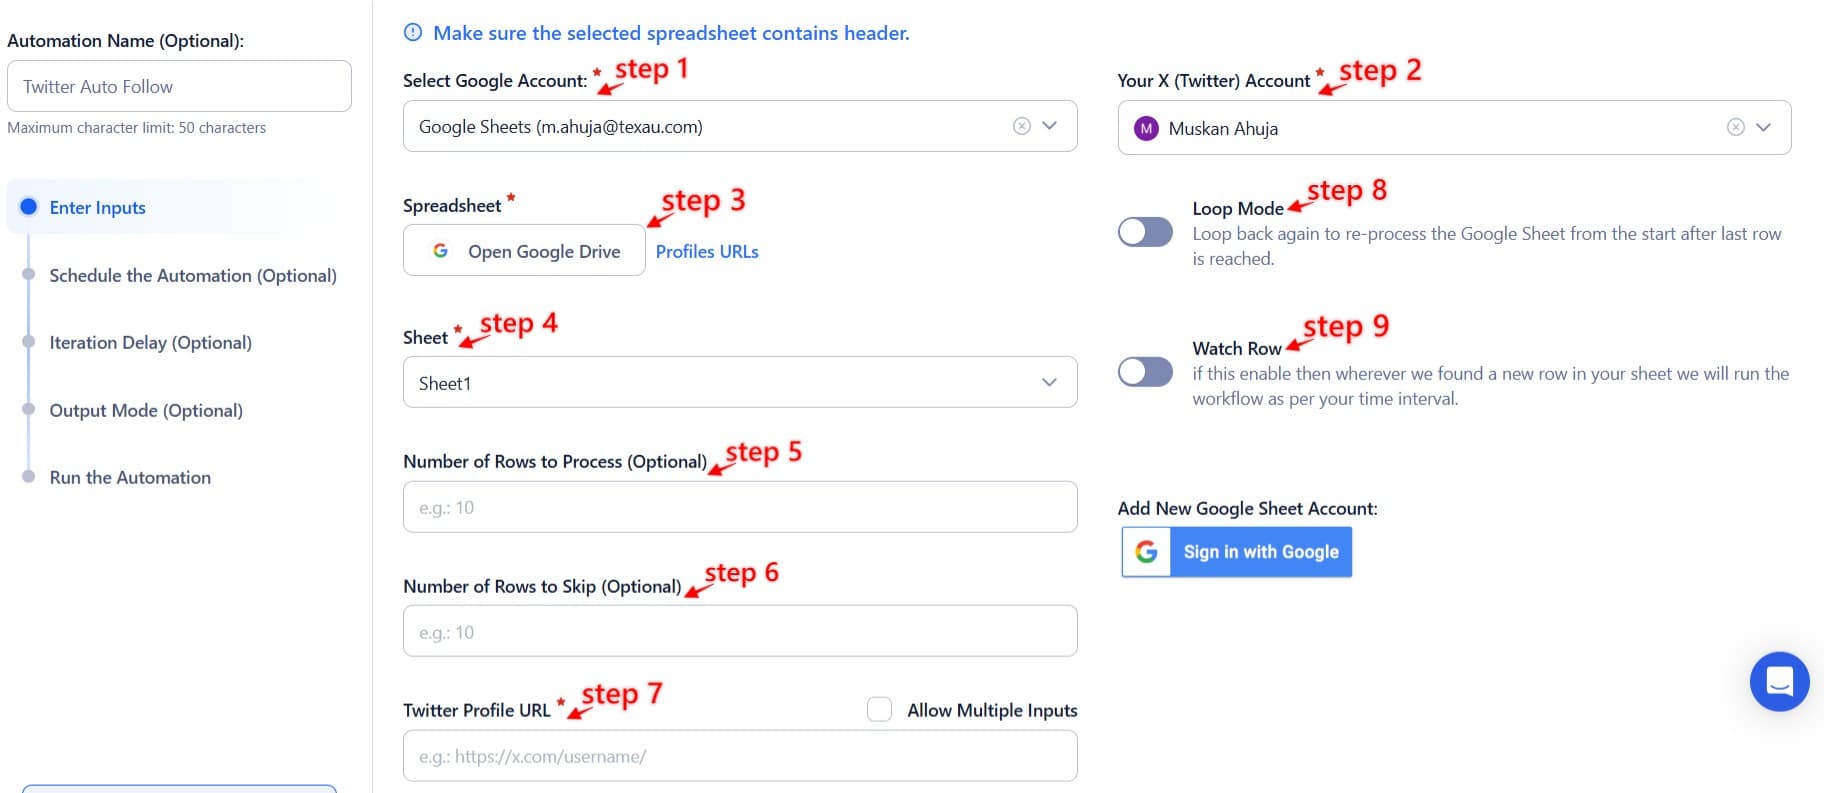Click the Google icon in Open Google Drive
1824x793 pixels.
tap(440, 251)
